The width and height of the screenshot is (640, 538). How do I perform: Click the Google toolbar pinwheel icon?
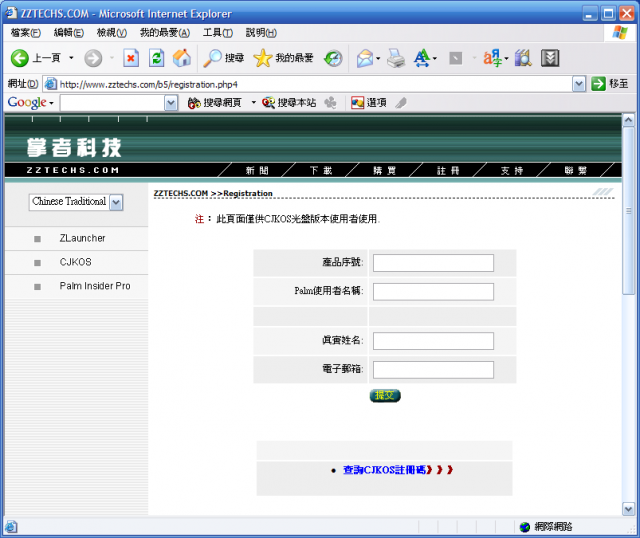[330, 103]
